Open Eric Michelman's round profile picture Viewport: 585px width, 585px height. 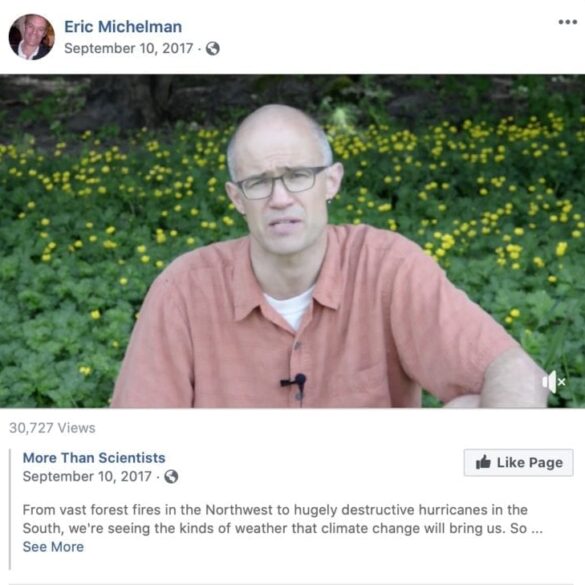[x=32, y=37]
